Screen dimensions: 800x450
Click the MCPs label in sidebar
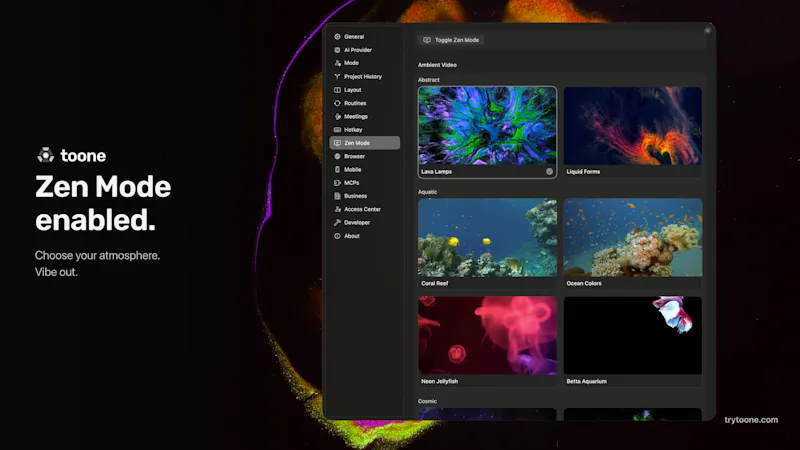click(x=352, y=183)
